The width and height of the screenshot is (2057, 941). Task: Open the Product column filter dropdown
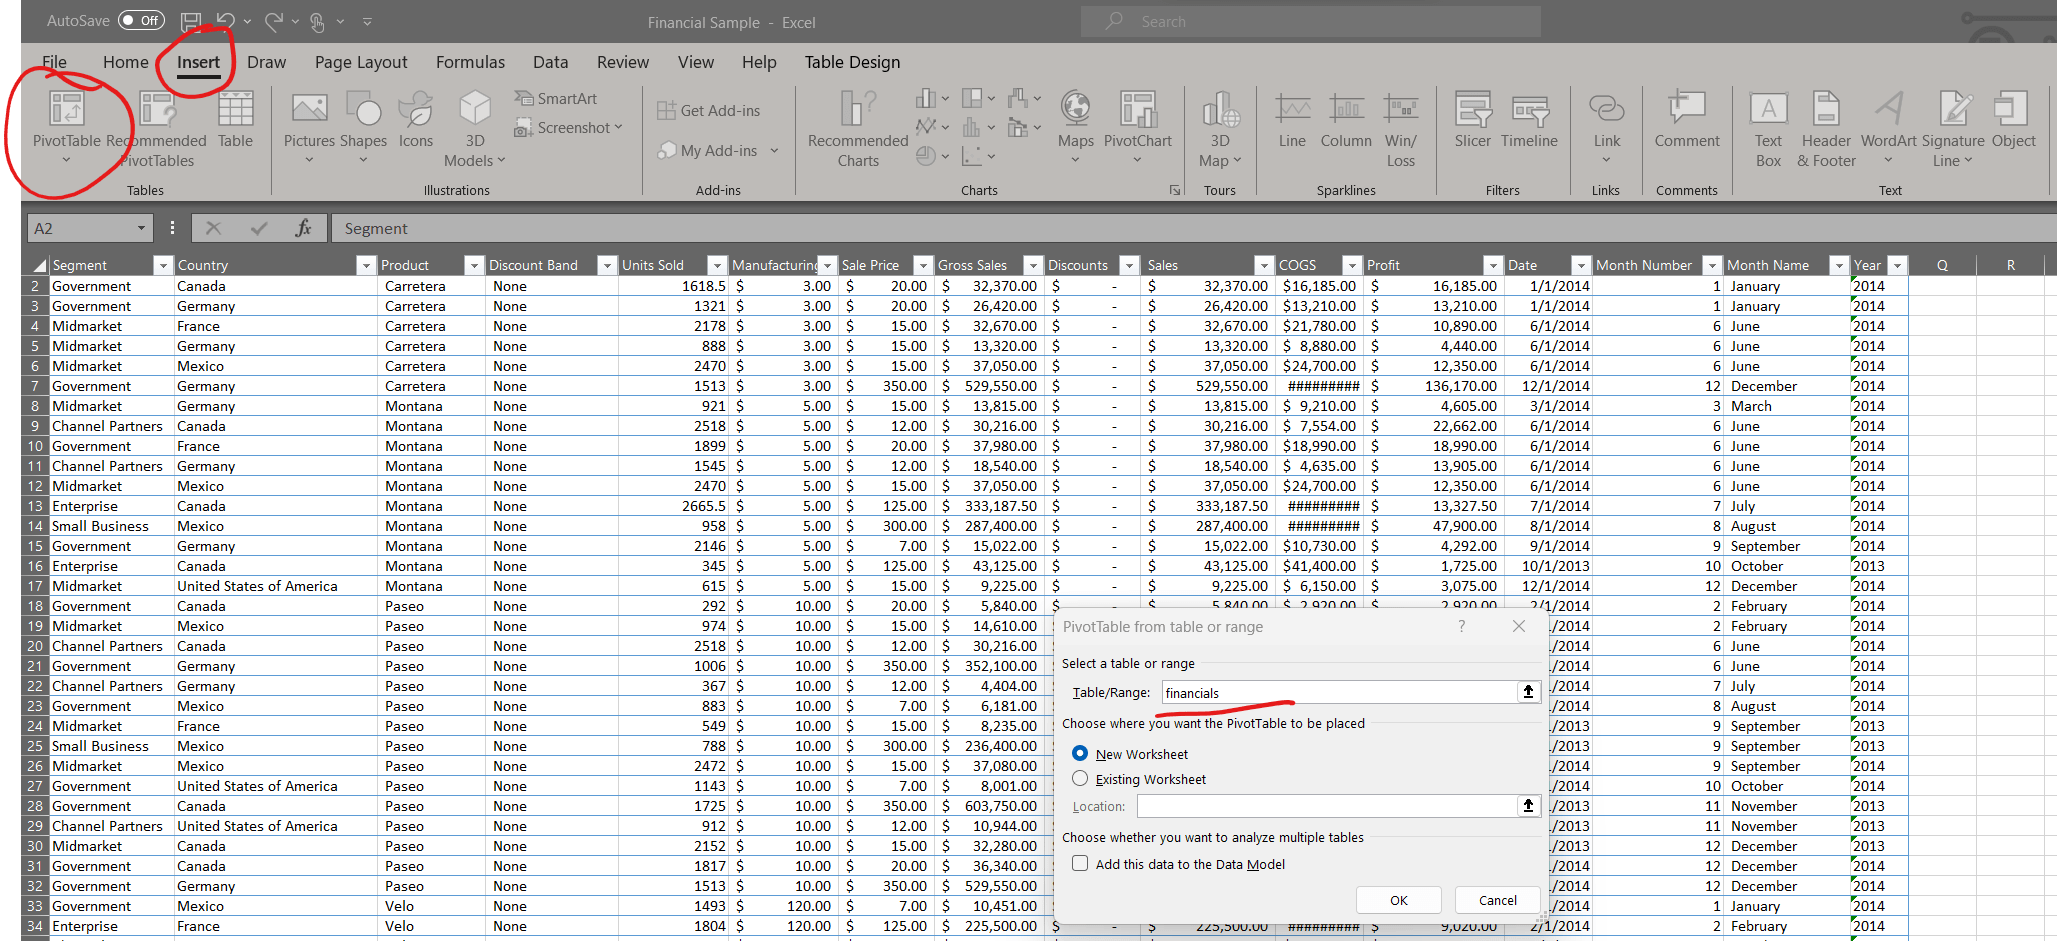474,265
